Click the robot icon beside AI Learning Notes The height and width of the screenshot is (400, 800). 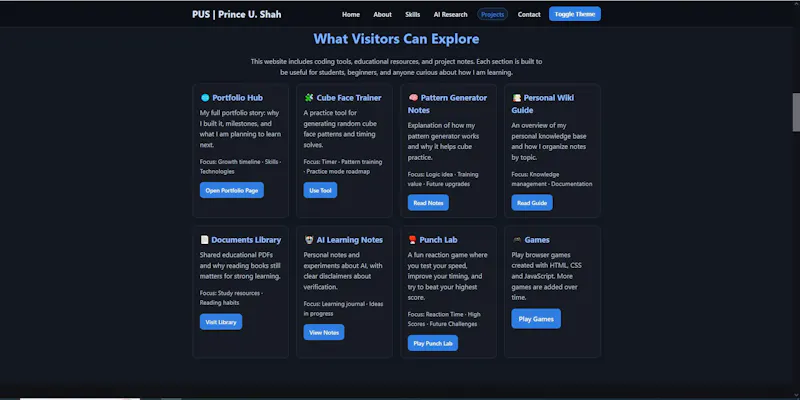309,240
